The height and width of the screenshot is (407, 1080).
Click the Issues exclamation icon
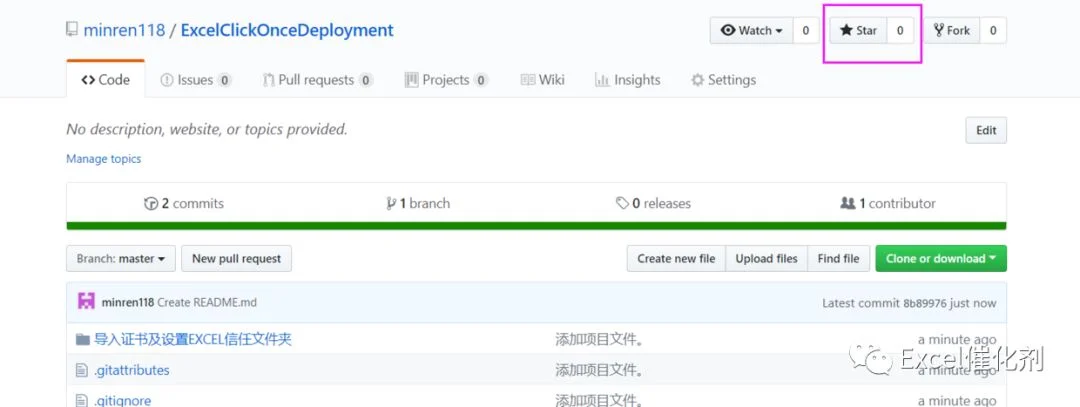pyautogui.click(x=167, y=80)
